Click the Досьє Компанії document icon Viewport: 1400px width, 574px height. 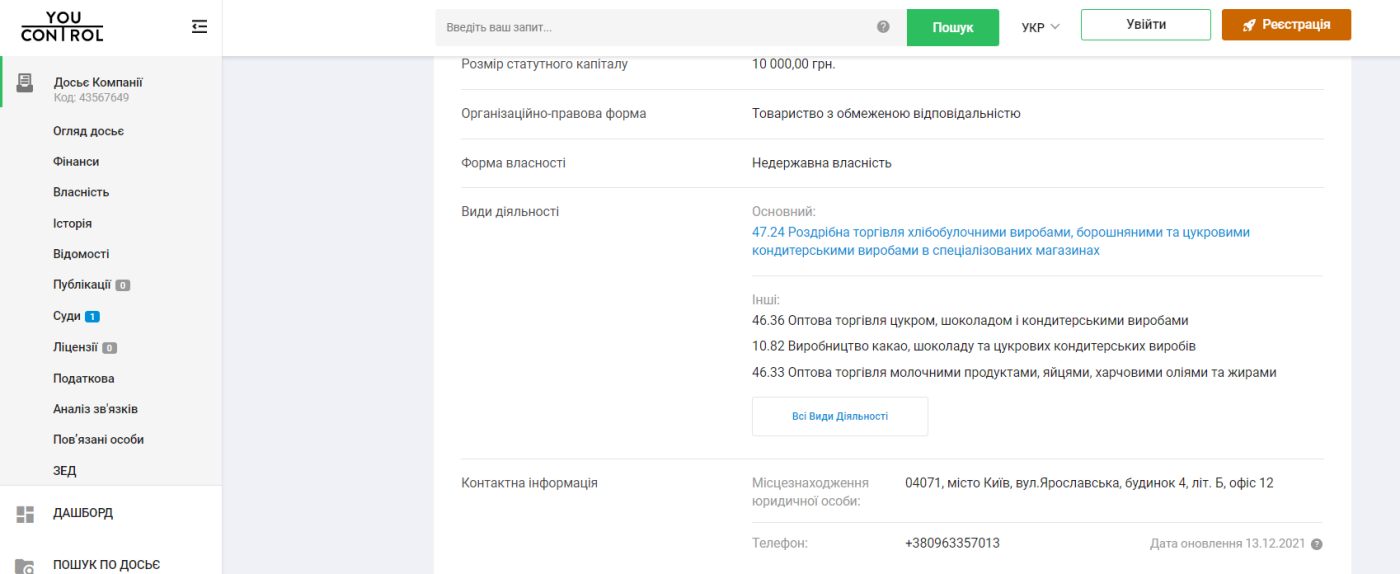point(25,83)
